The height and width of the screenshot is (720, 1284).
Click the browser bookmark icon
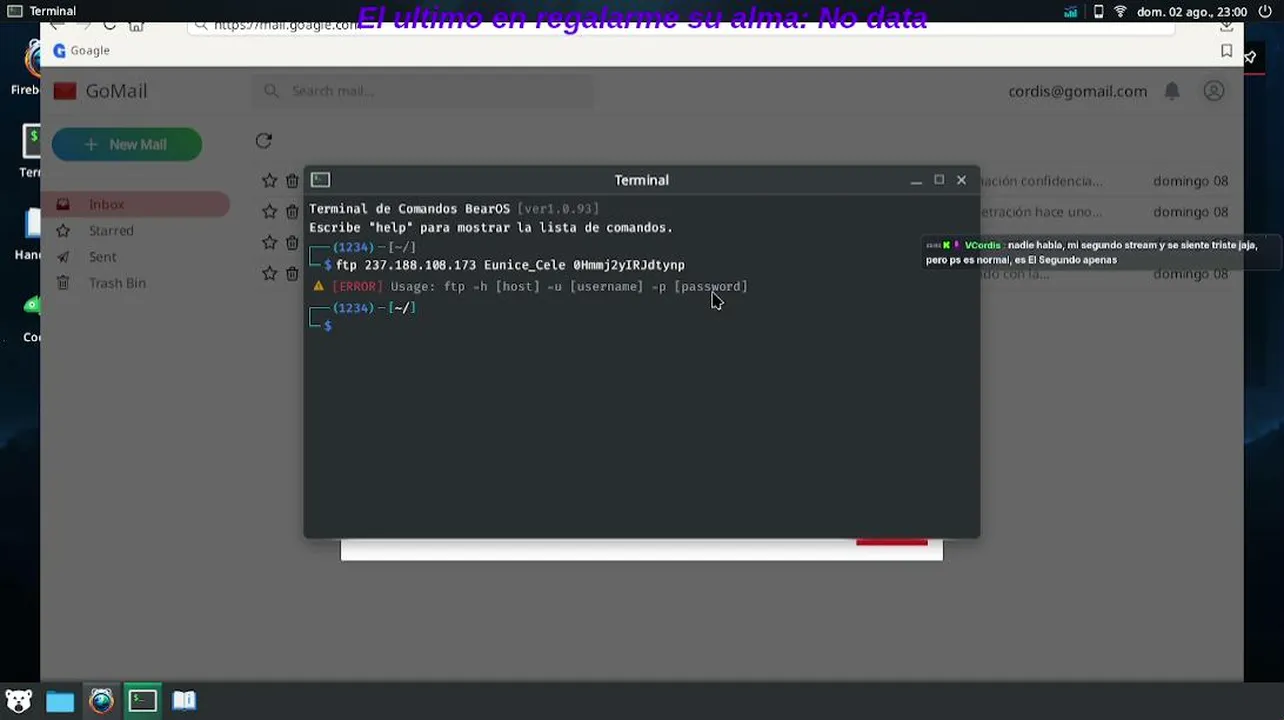point(1227,51)
